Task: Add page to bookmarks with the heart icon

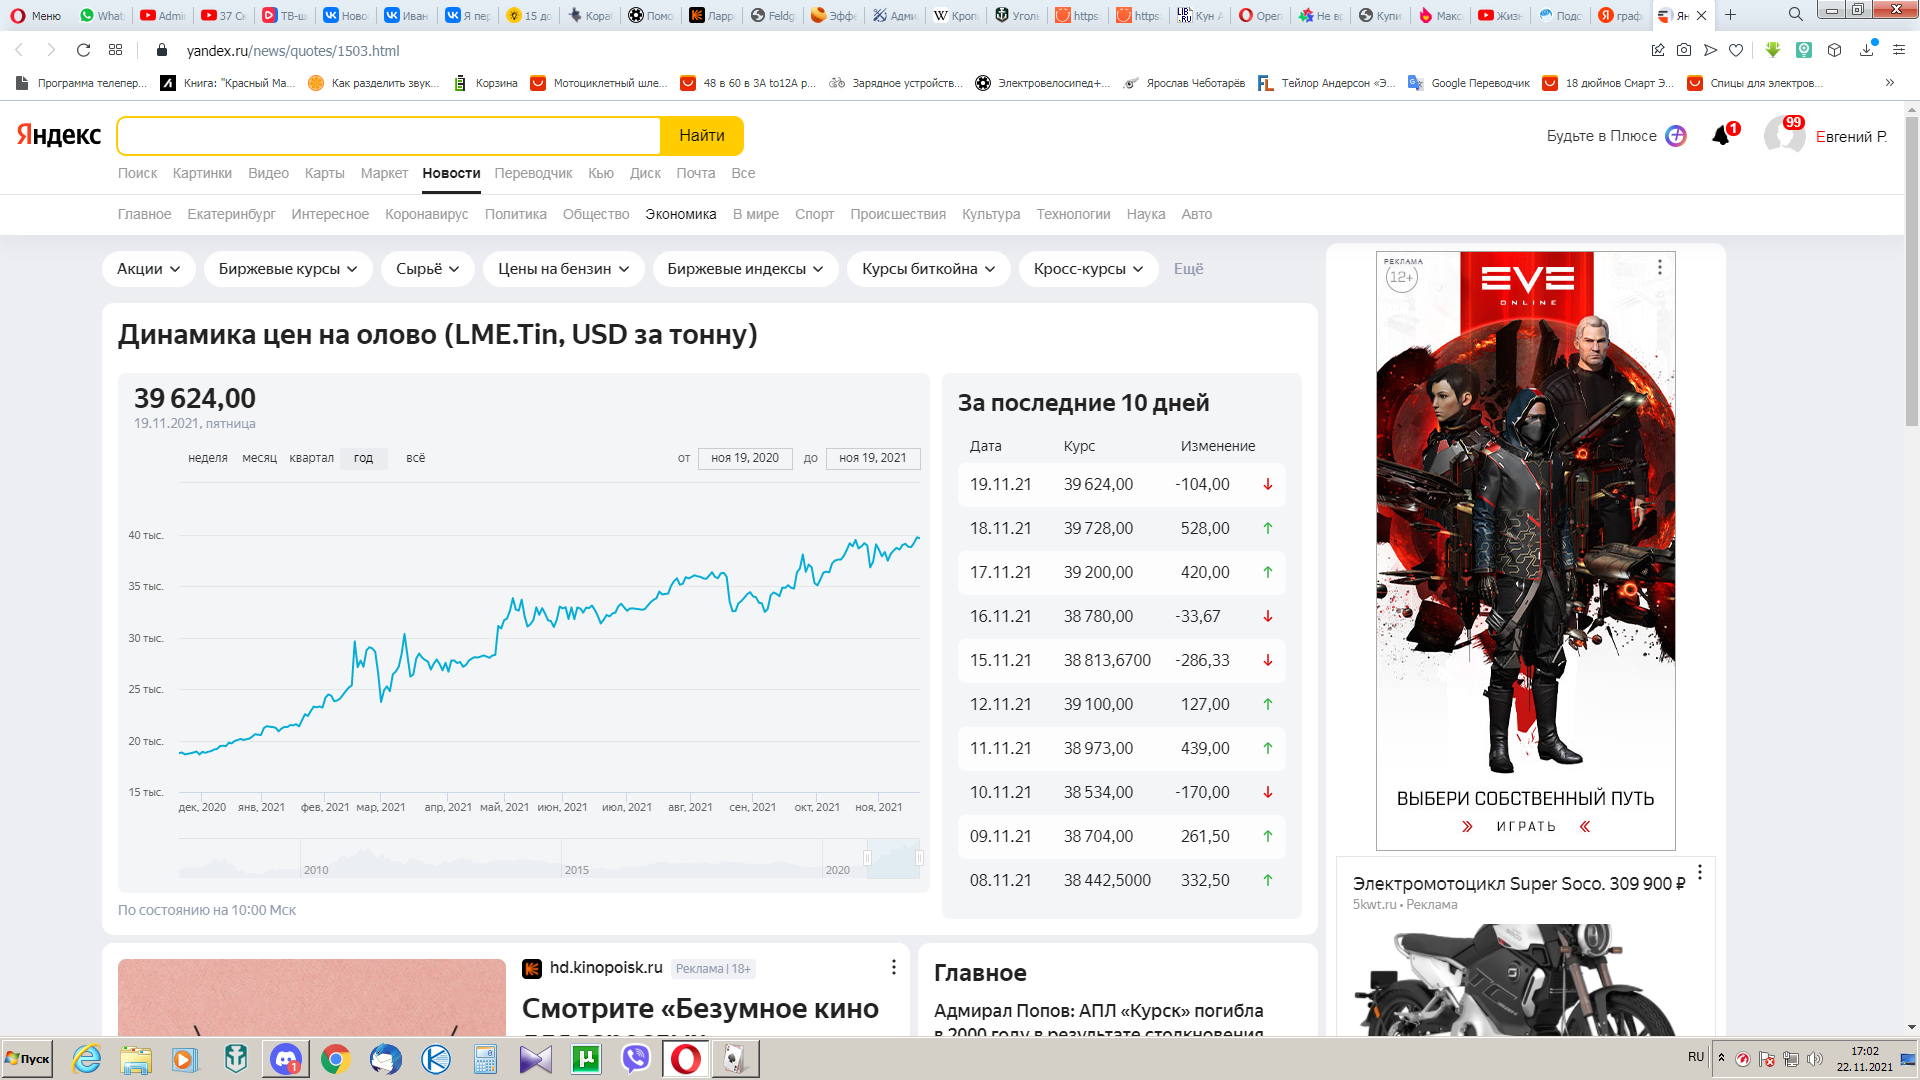Action: 1736,50
